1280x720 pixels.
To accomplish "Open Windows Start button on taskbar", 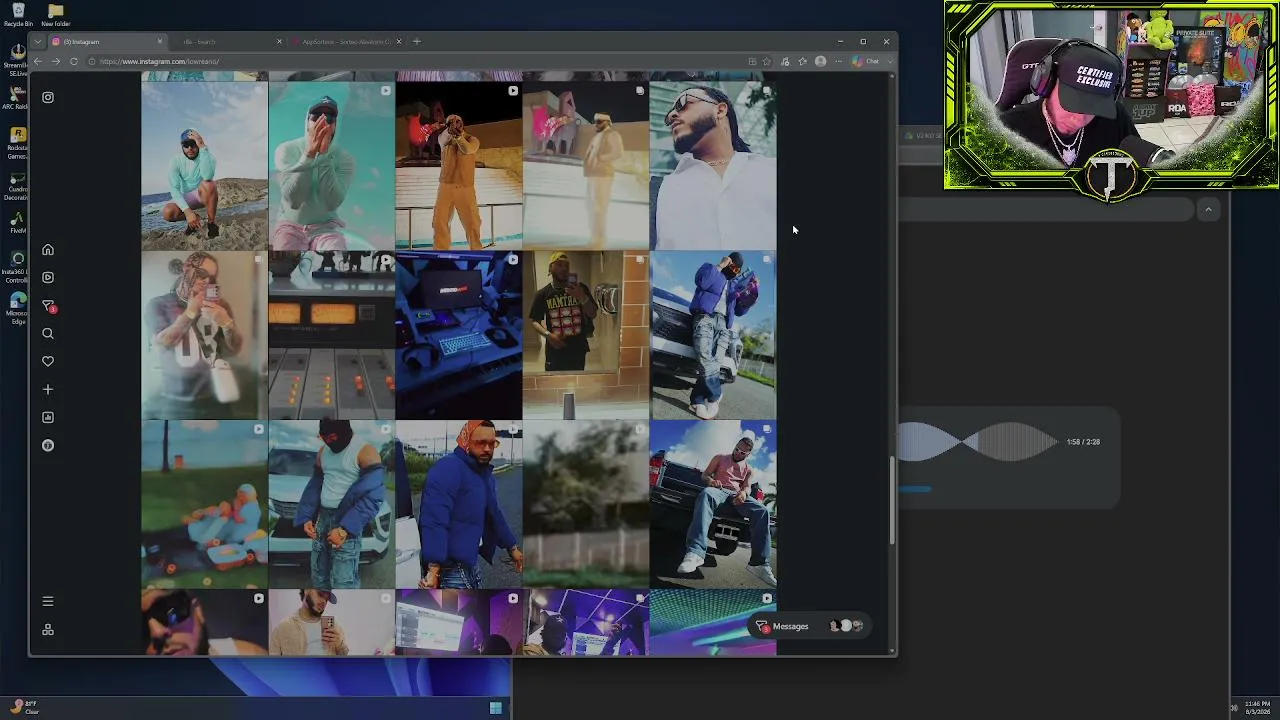I will (495, 708).
